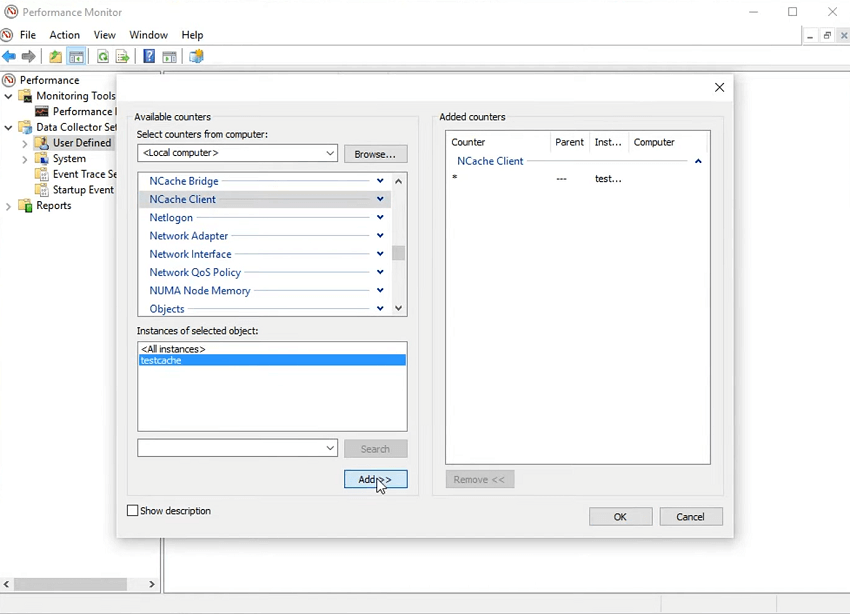Click the Remove << button
This screenshot has height=614, width=850.
(x=480, y=479)
